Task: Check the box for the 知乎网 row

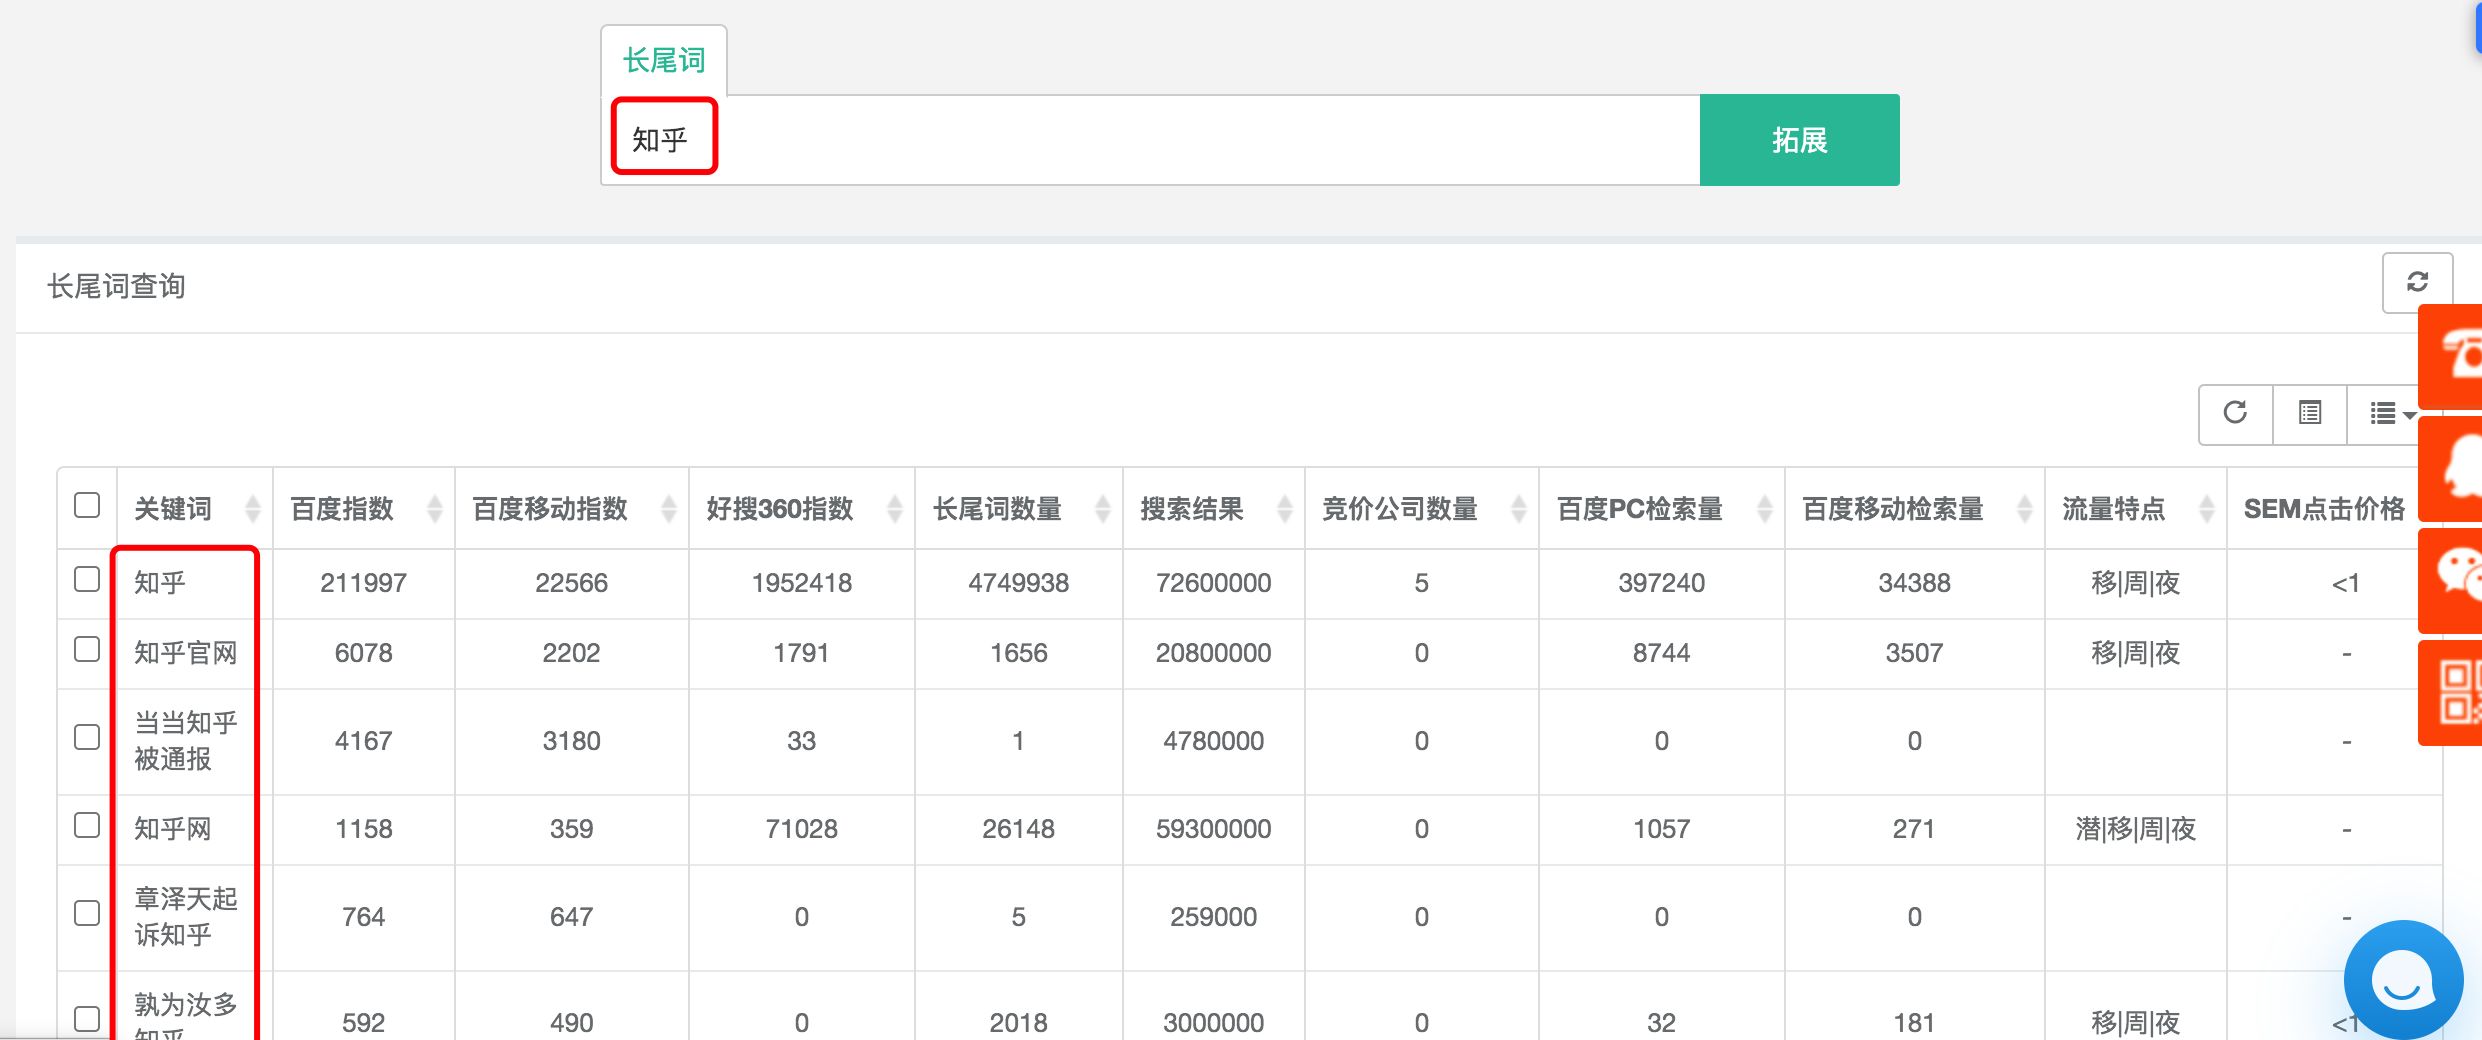Action: [x=87, y=825]
